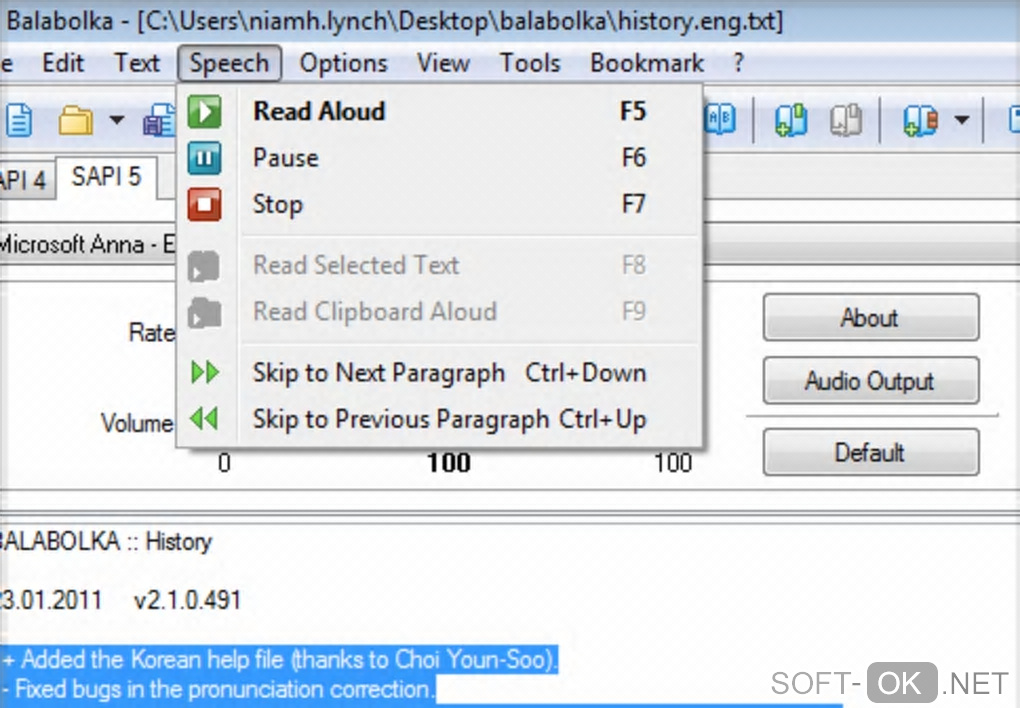Click the bookmark icon with orange marker
Image resolution: width=1020 pixels, height=708 pixels.
[x=920, y=120]
